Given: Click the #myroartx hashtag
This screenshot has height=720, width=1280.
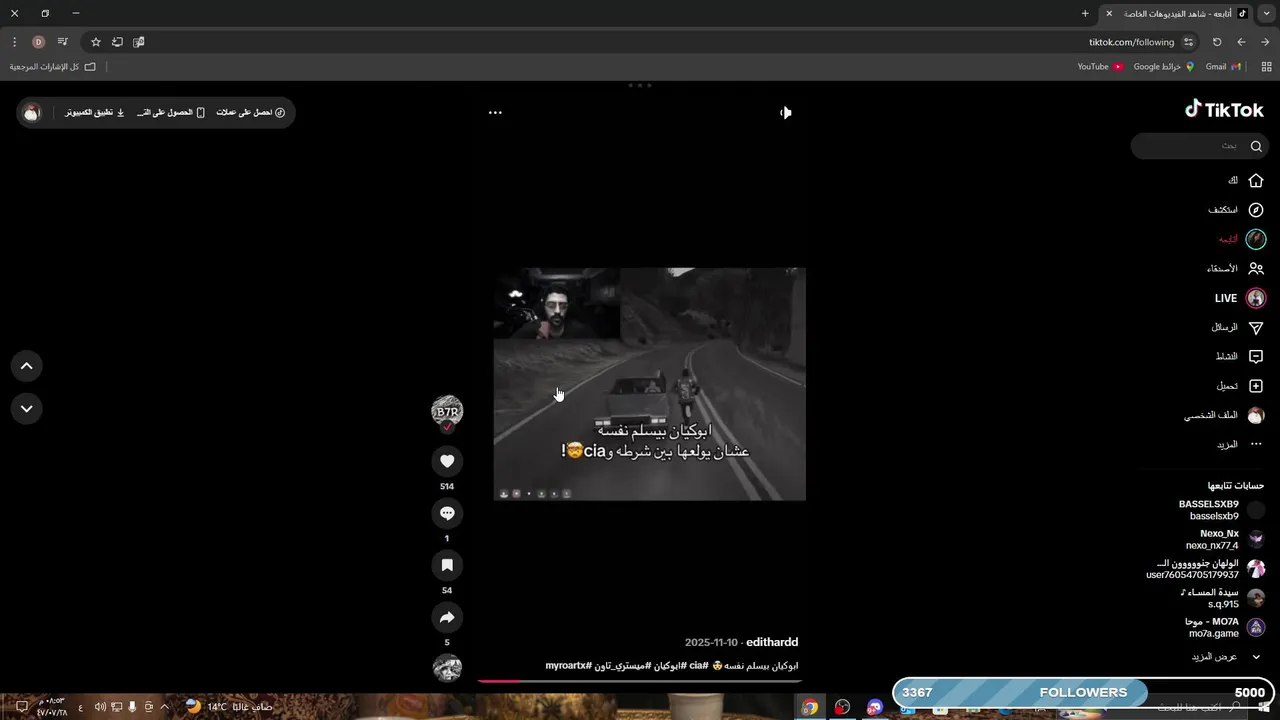Looking at the screenshot, I should pyautogui.click(x=569, y=666).
